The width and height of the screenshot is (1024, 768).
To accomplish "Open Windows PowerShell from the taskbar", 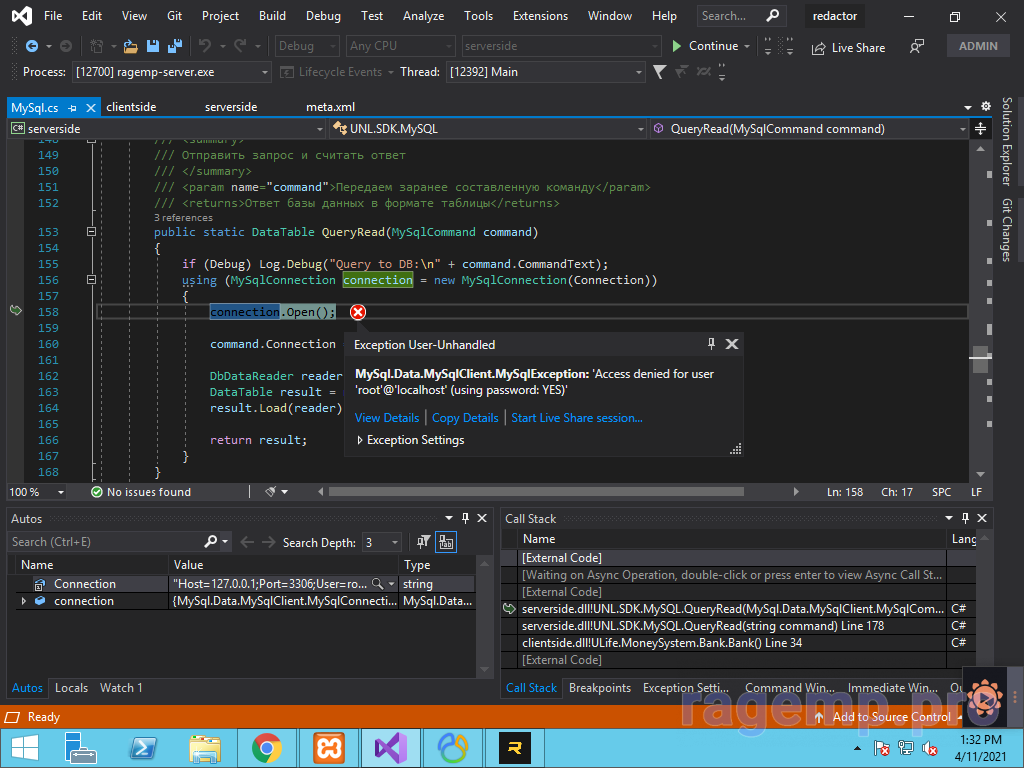I will point(144,748).
